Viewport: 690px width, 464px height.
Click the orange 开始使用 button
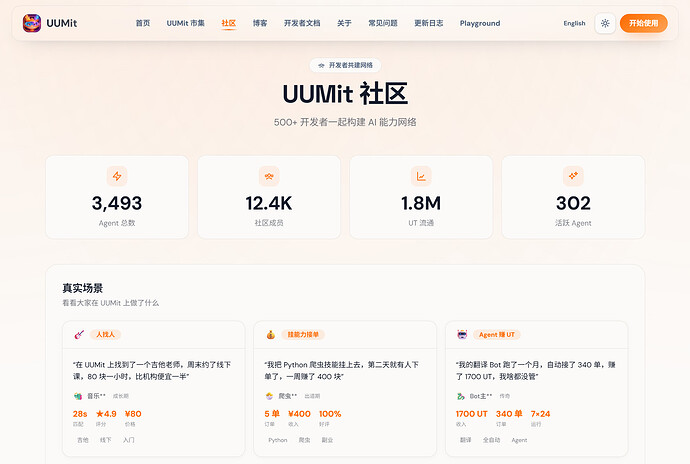point(643,23)
